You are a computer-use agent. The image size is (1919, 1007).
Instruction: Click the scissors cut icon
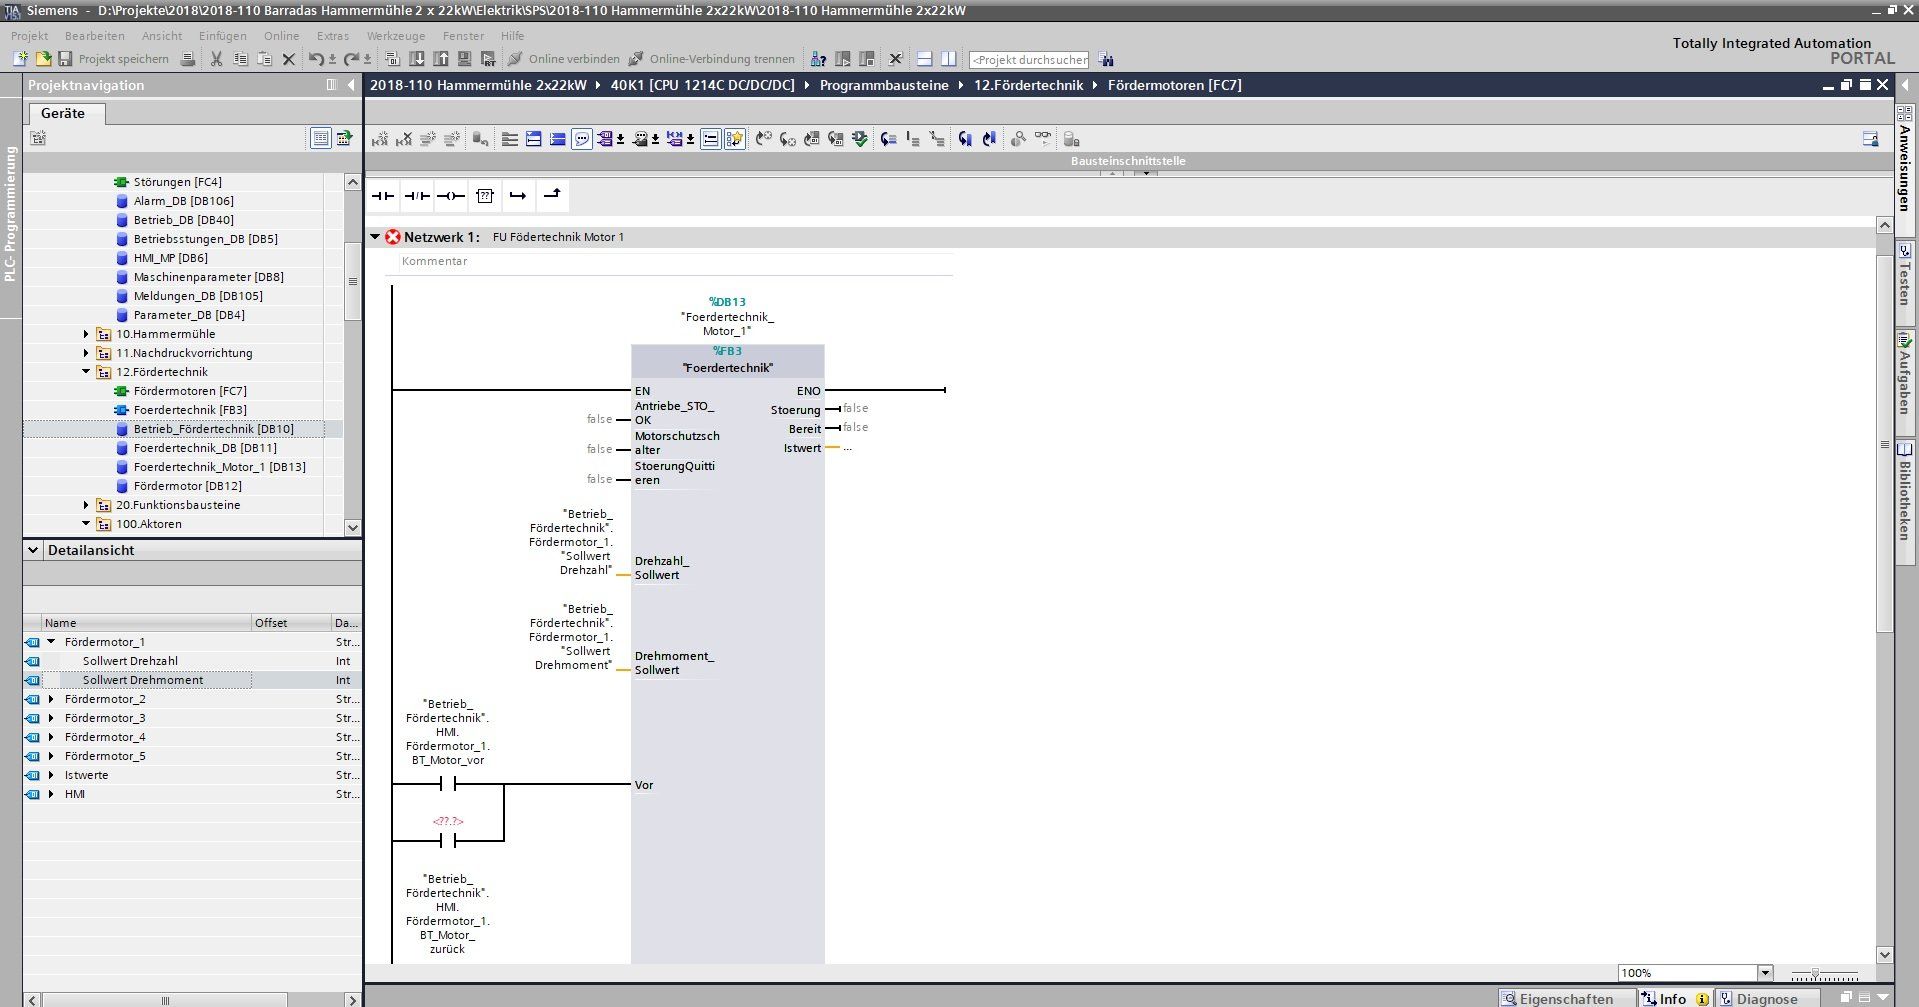216,59
